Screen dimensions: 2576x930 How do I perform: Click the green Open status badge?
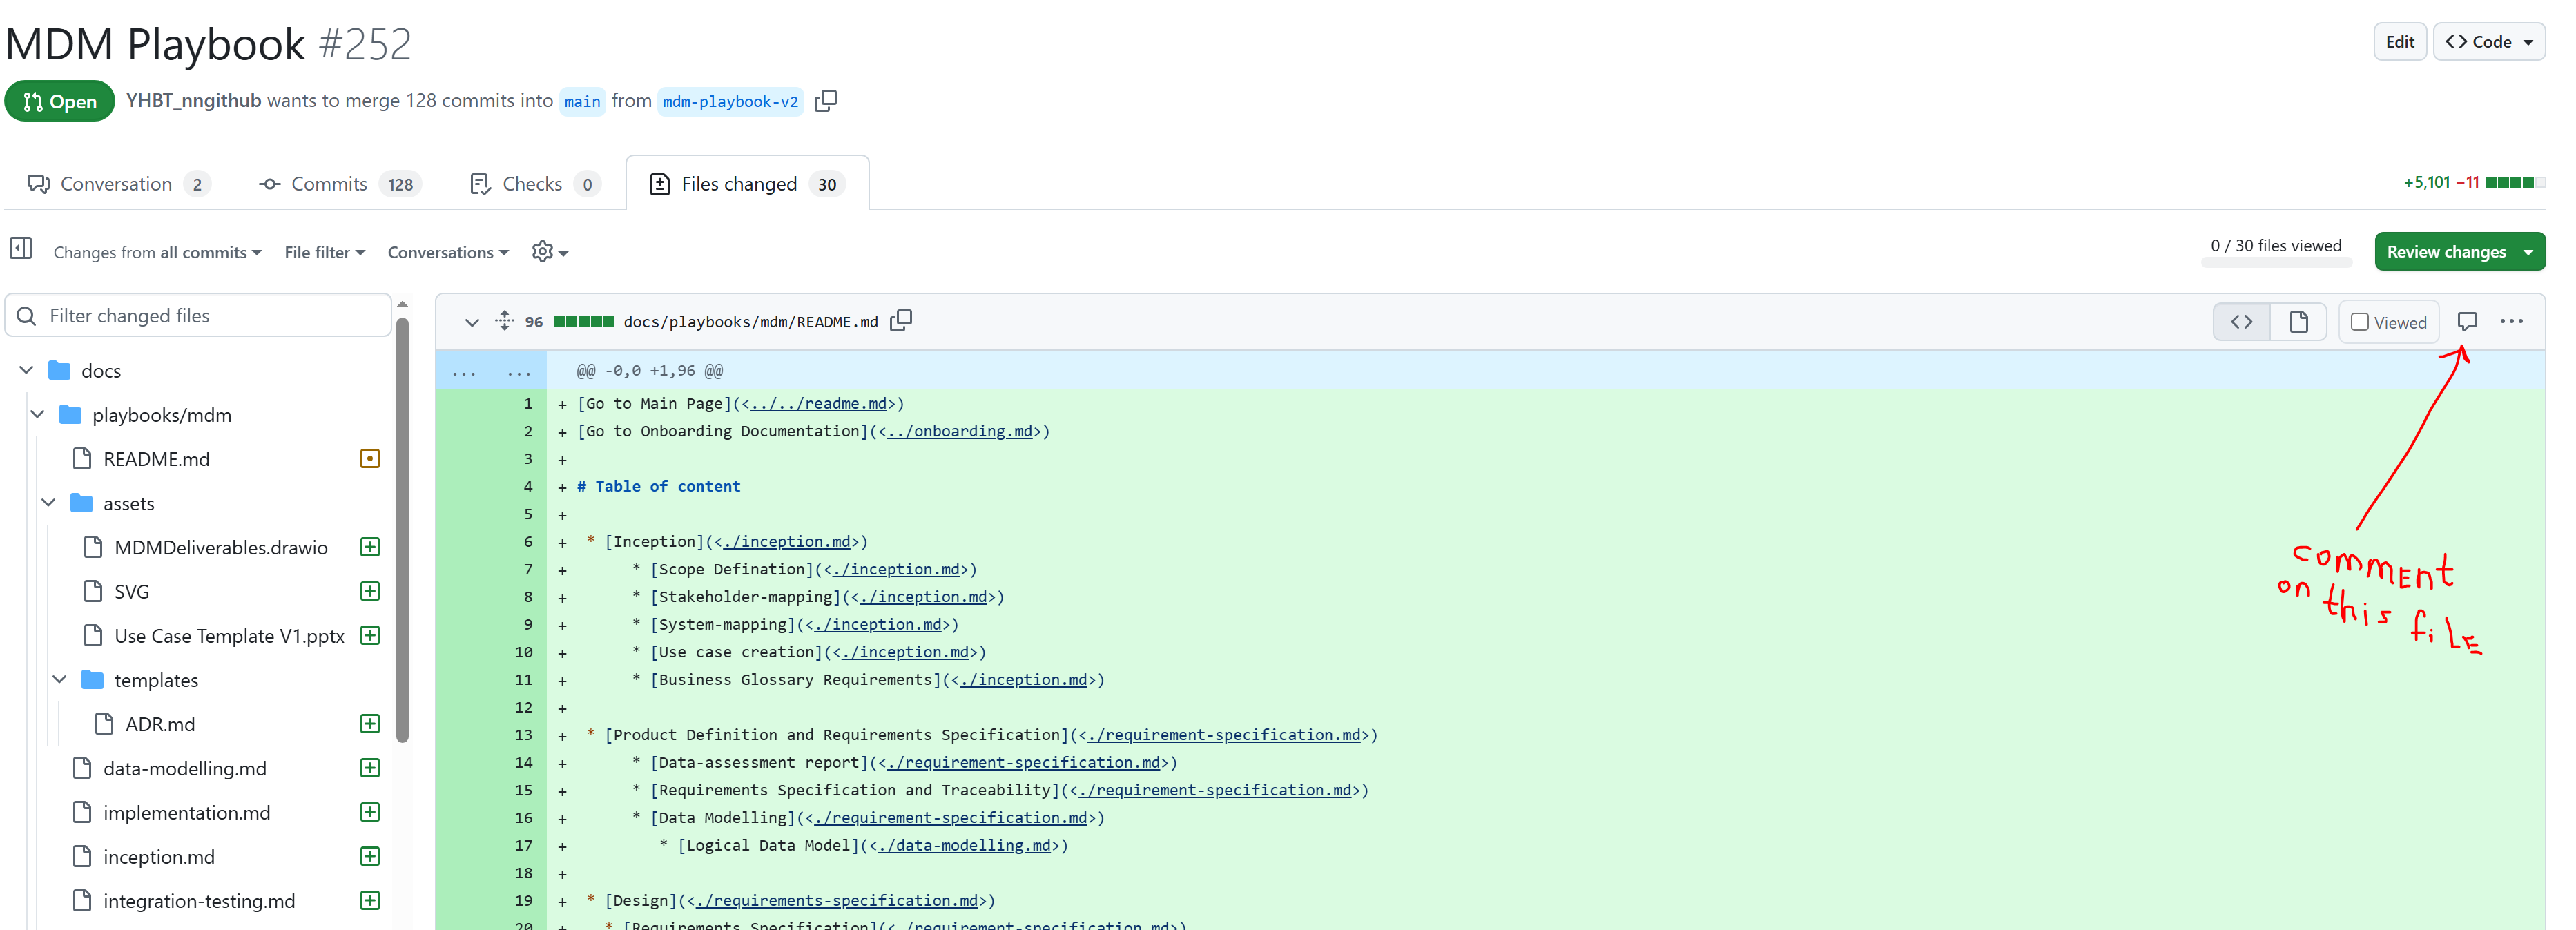pyautogui.click(x=60, y=101)
